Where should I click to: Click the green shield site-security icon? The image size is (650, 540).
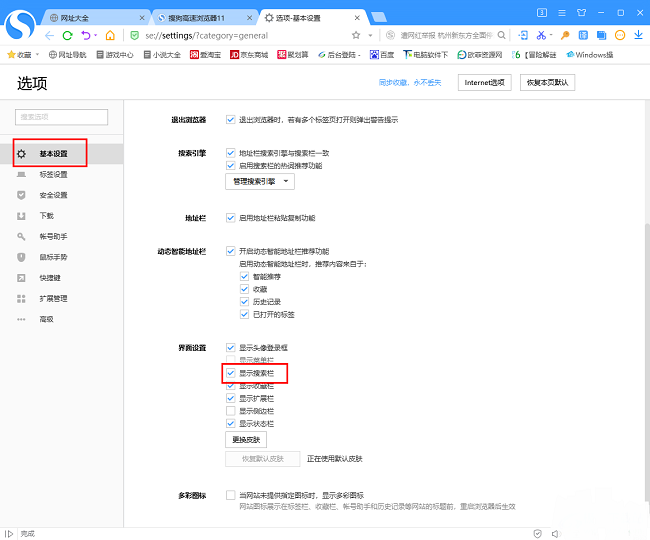pyautogui.click(x=134, y=36)
